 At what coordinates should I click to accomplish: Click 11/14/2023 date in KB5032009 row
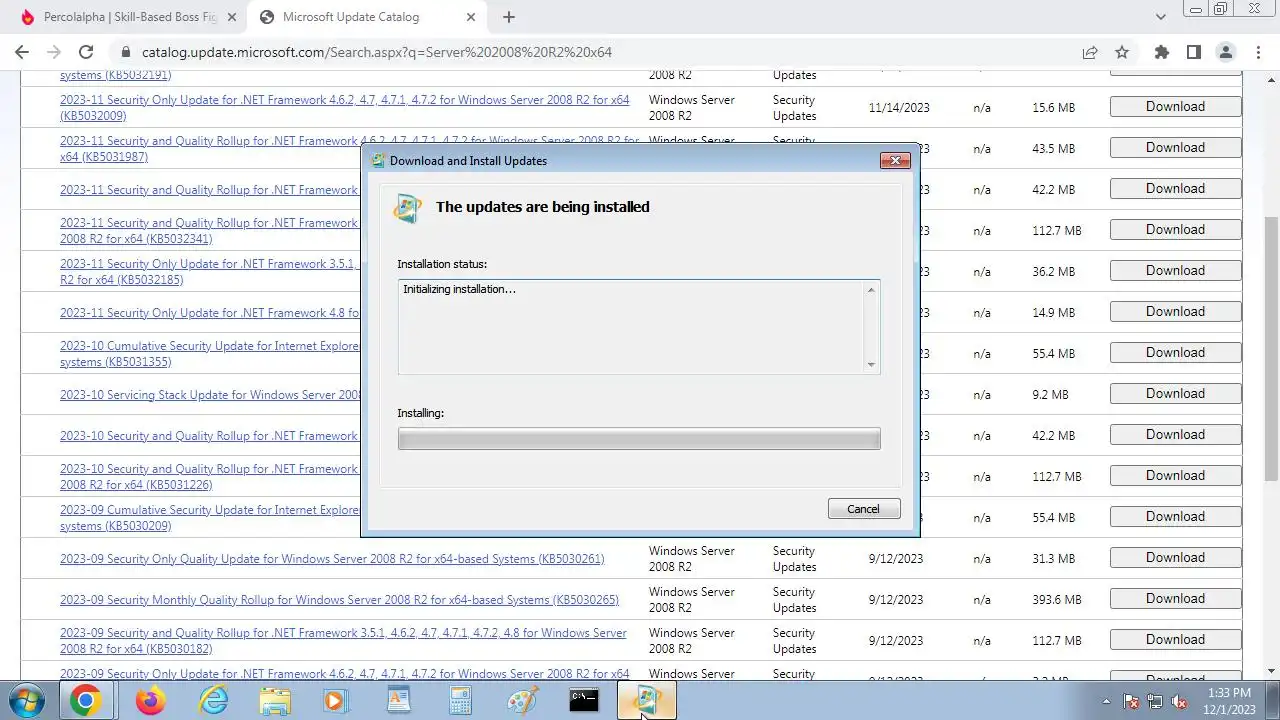[x=899, y=108]
